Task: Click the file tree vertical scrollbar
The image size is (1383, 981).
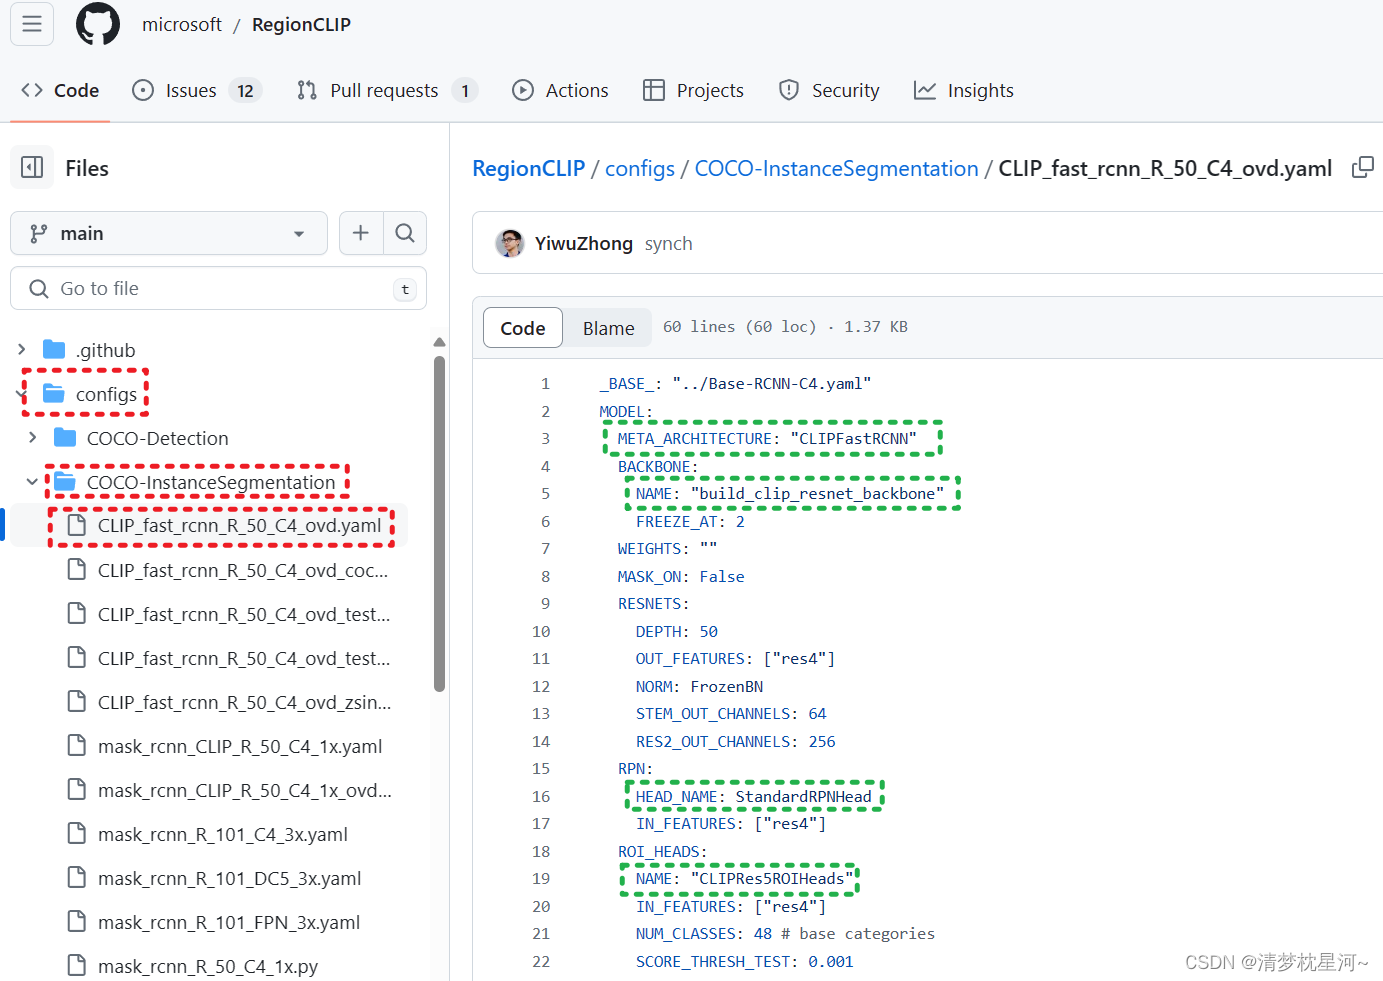Action: click(439, 523)
